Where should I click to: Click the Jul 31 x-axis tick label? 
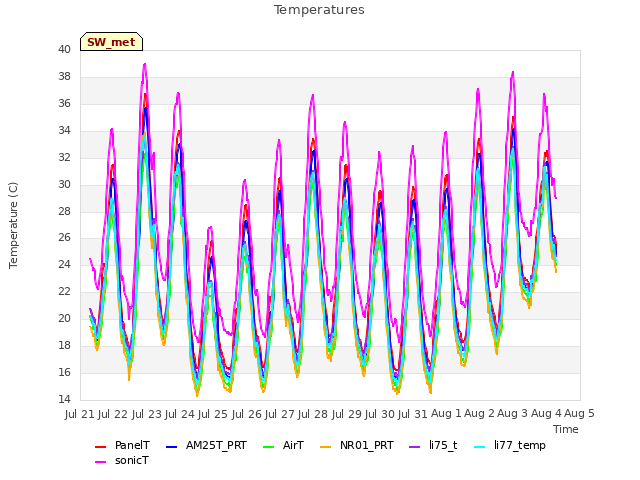(x=413, y=414)
